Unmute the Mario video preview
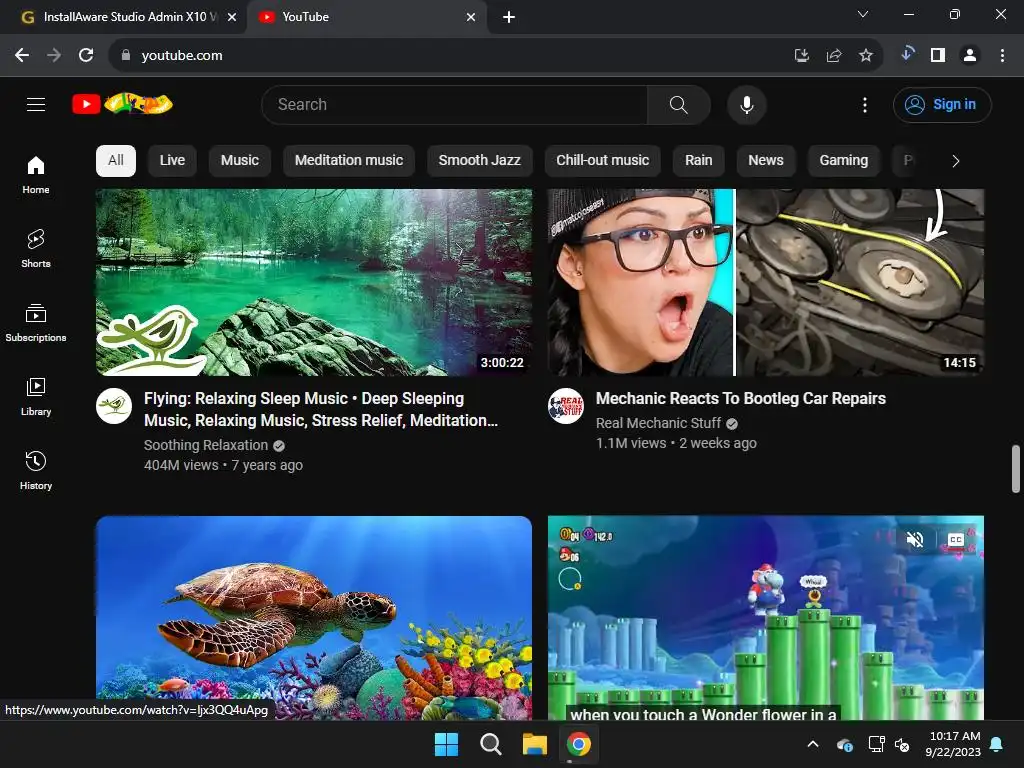 point(915,539)
